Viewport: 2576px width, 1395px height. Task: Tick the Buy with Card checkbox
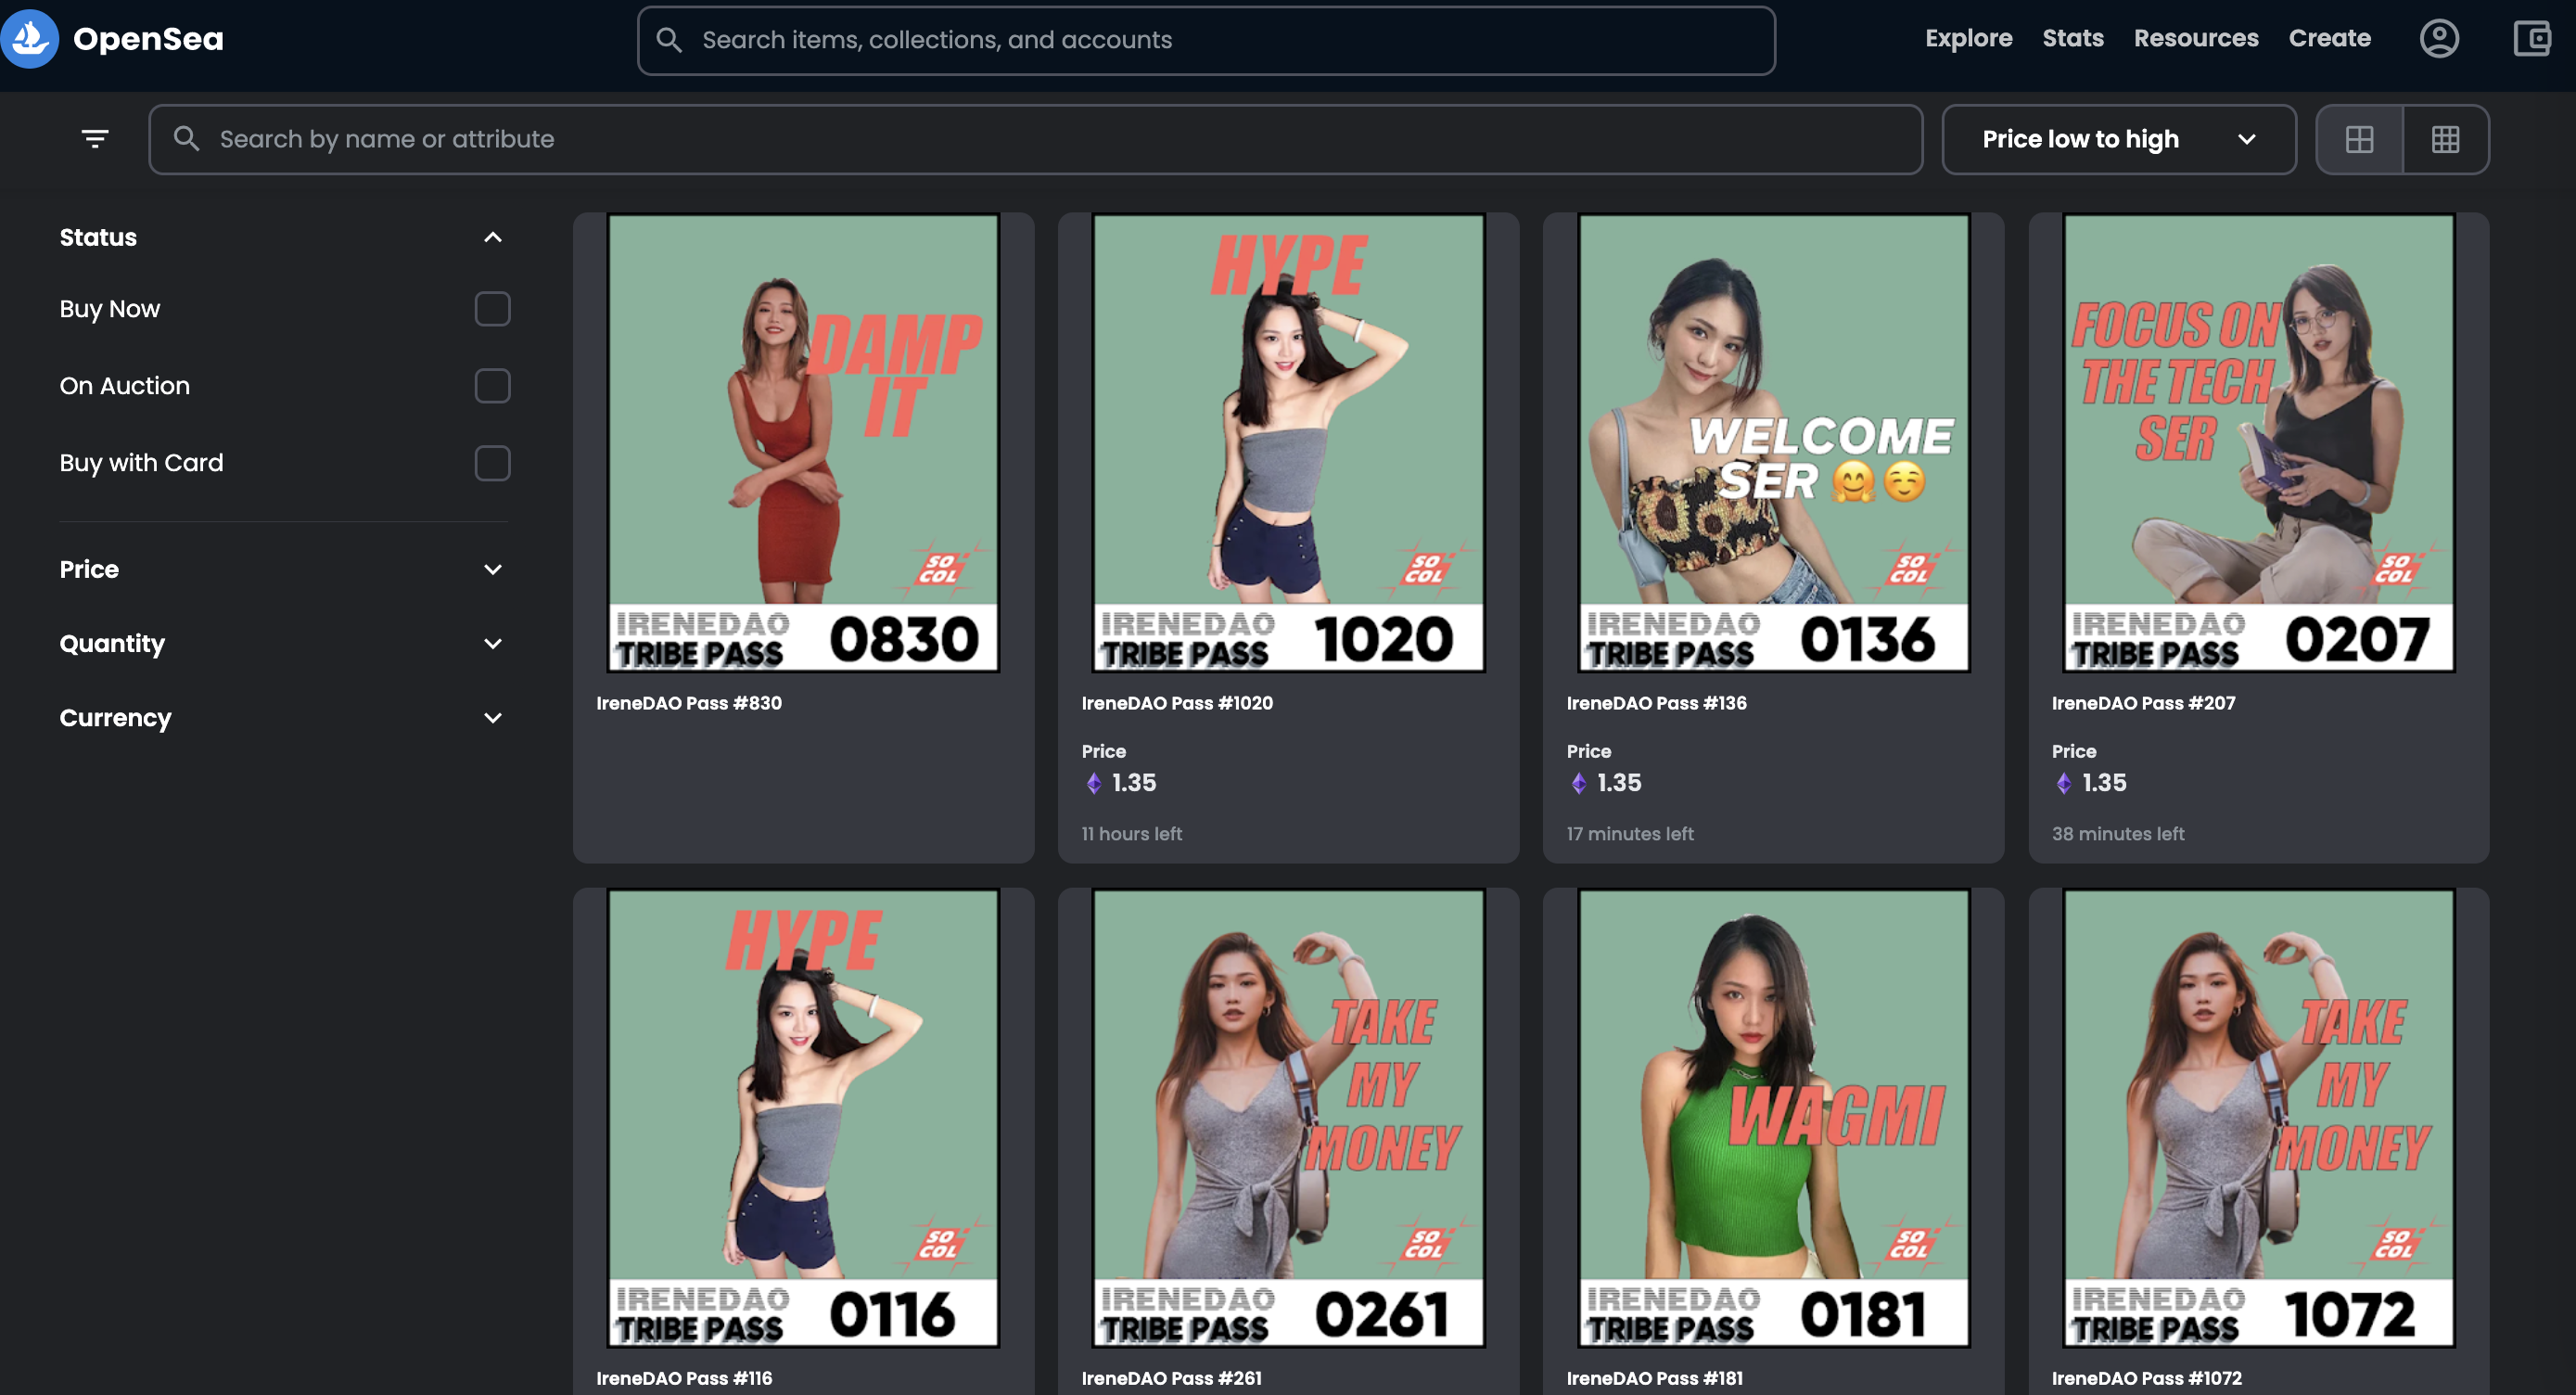pos(492,463)
